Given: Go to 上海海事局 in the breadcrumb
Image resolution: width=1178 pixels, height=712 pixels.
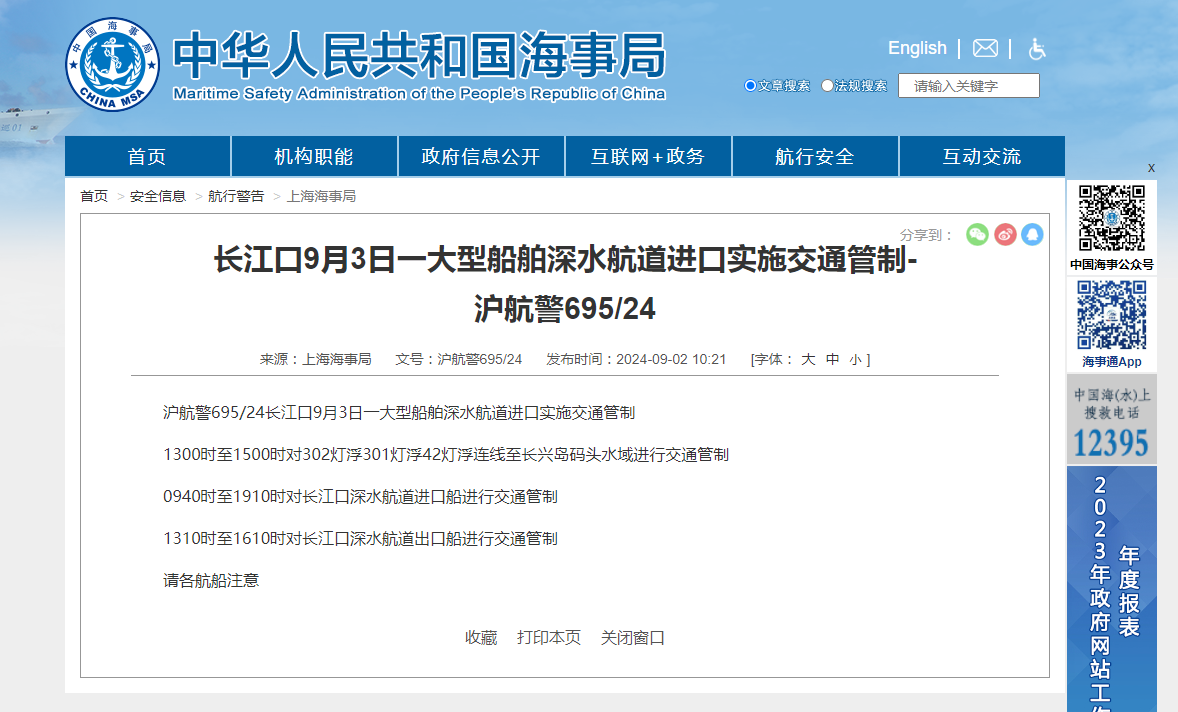Looking at the screenshot, I should coord(321,196).
